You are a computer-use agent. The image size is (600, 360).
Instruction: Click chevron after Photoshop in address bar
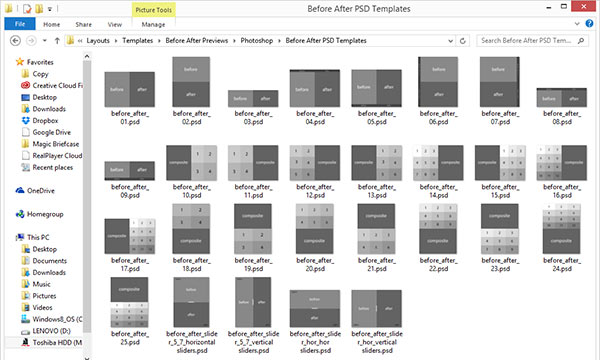pyautogui.click(x=279, y=41)
